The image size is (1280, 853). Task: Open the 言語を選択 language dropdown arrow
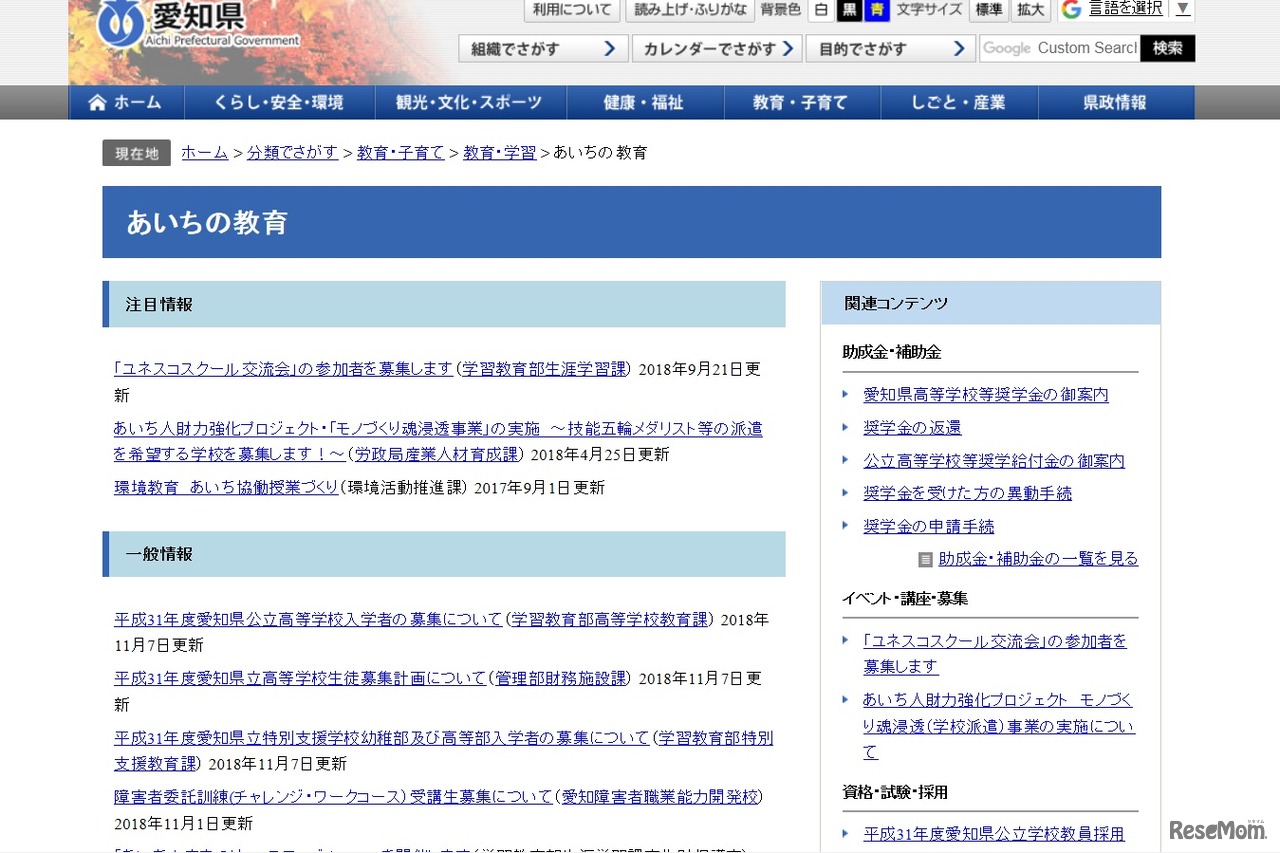(x=1183, y=9)
